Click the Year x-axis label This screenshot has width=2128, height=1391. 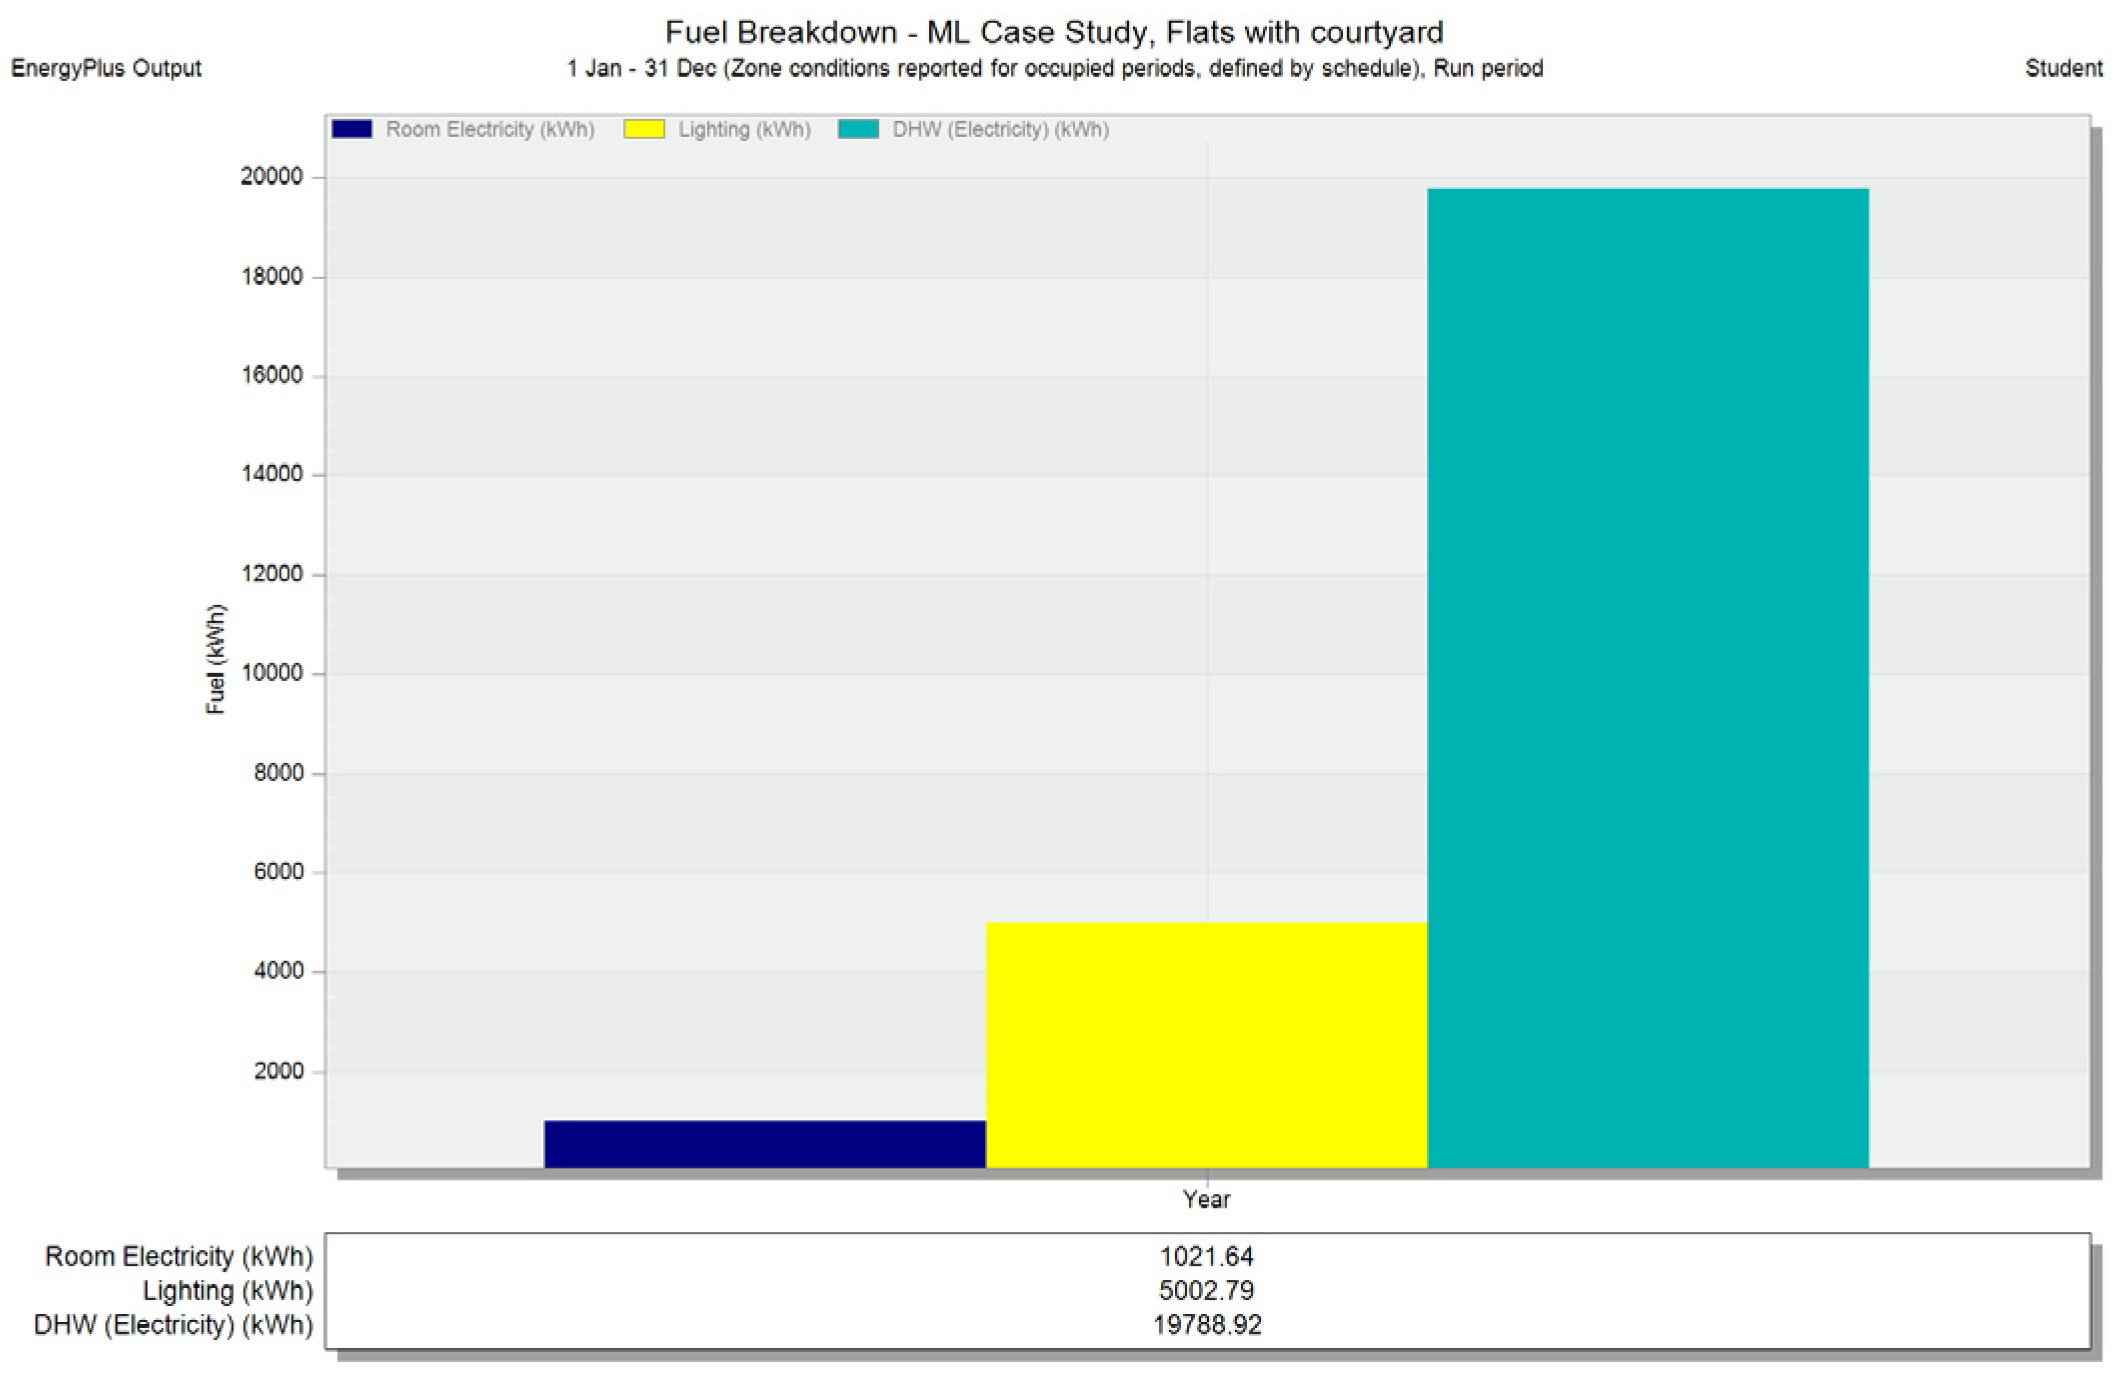(1206, 1199)
